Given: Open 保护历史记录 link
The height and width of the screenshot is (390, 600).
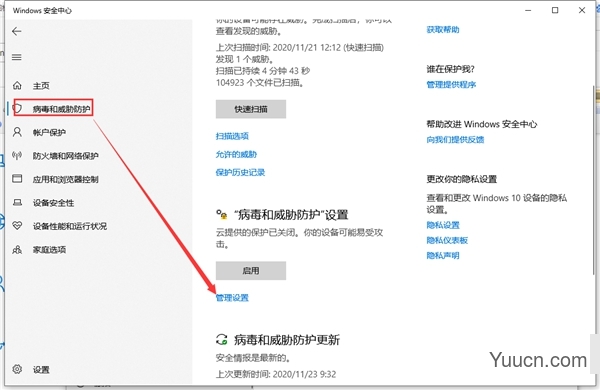Looking at the screenshot, I should click(240, 172).
